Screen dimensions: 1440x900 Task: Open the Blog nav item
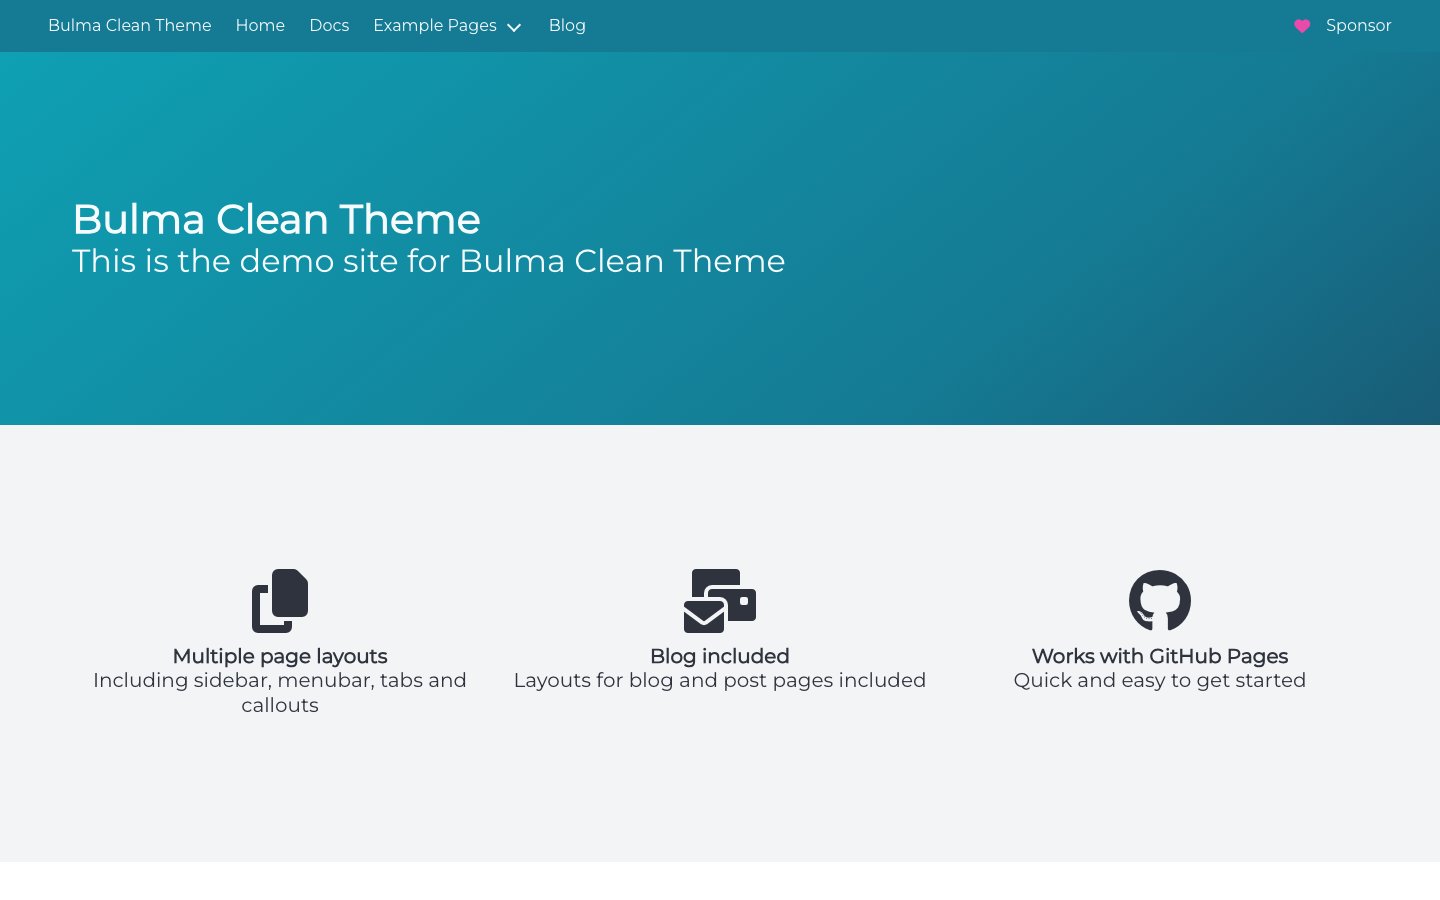pyautogui.click(x=567, y=26)
